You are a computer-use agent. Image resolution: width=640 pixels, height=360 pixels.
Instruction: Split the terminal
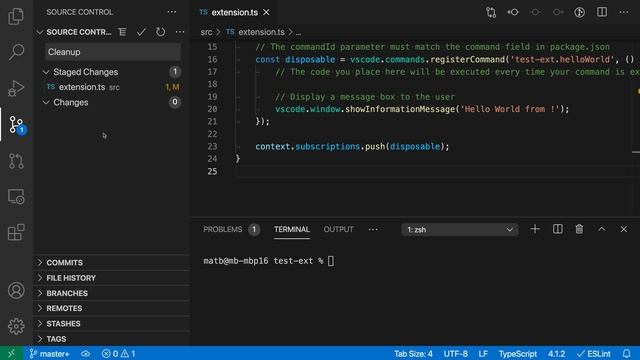(557, 229)
